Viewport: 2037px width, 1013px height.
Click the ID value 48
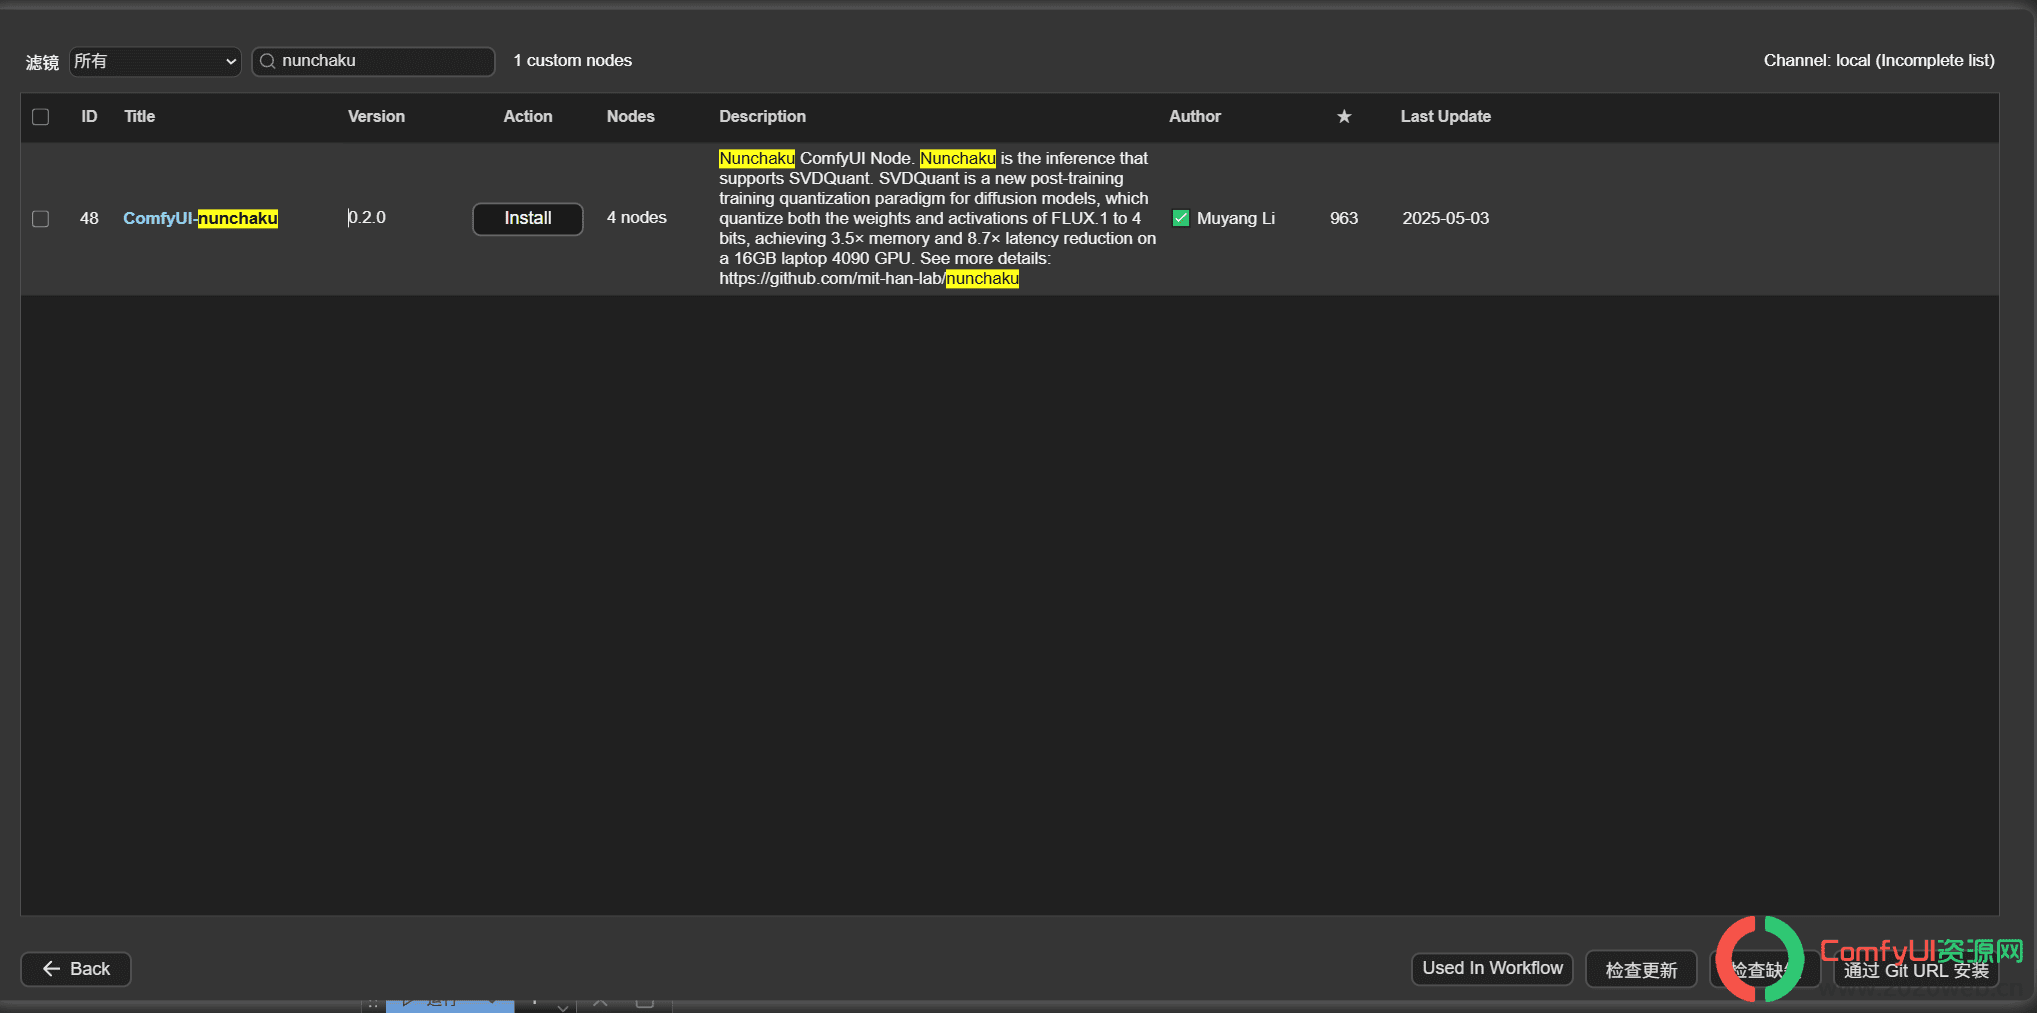[x=89, y=218]
